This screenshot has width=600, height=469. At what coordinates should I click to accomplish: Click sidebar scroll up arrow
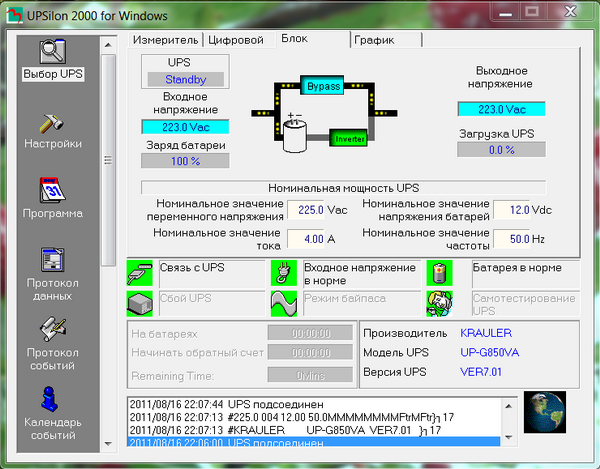pos(108,45)
